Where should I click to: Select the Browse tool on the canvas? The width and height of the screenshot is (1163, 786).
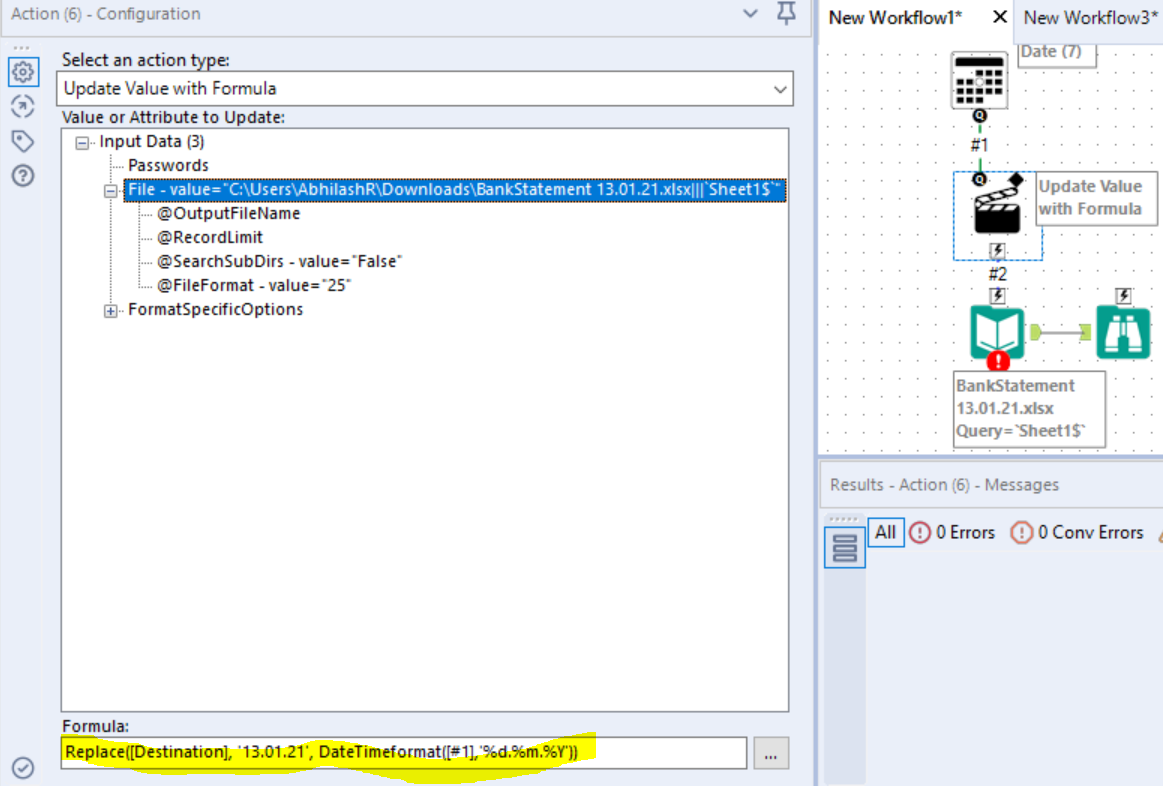[x=1123, y=330]
